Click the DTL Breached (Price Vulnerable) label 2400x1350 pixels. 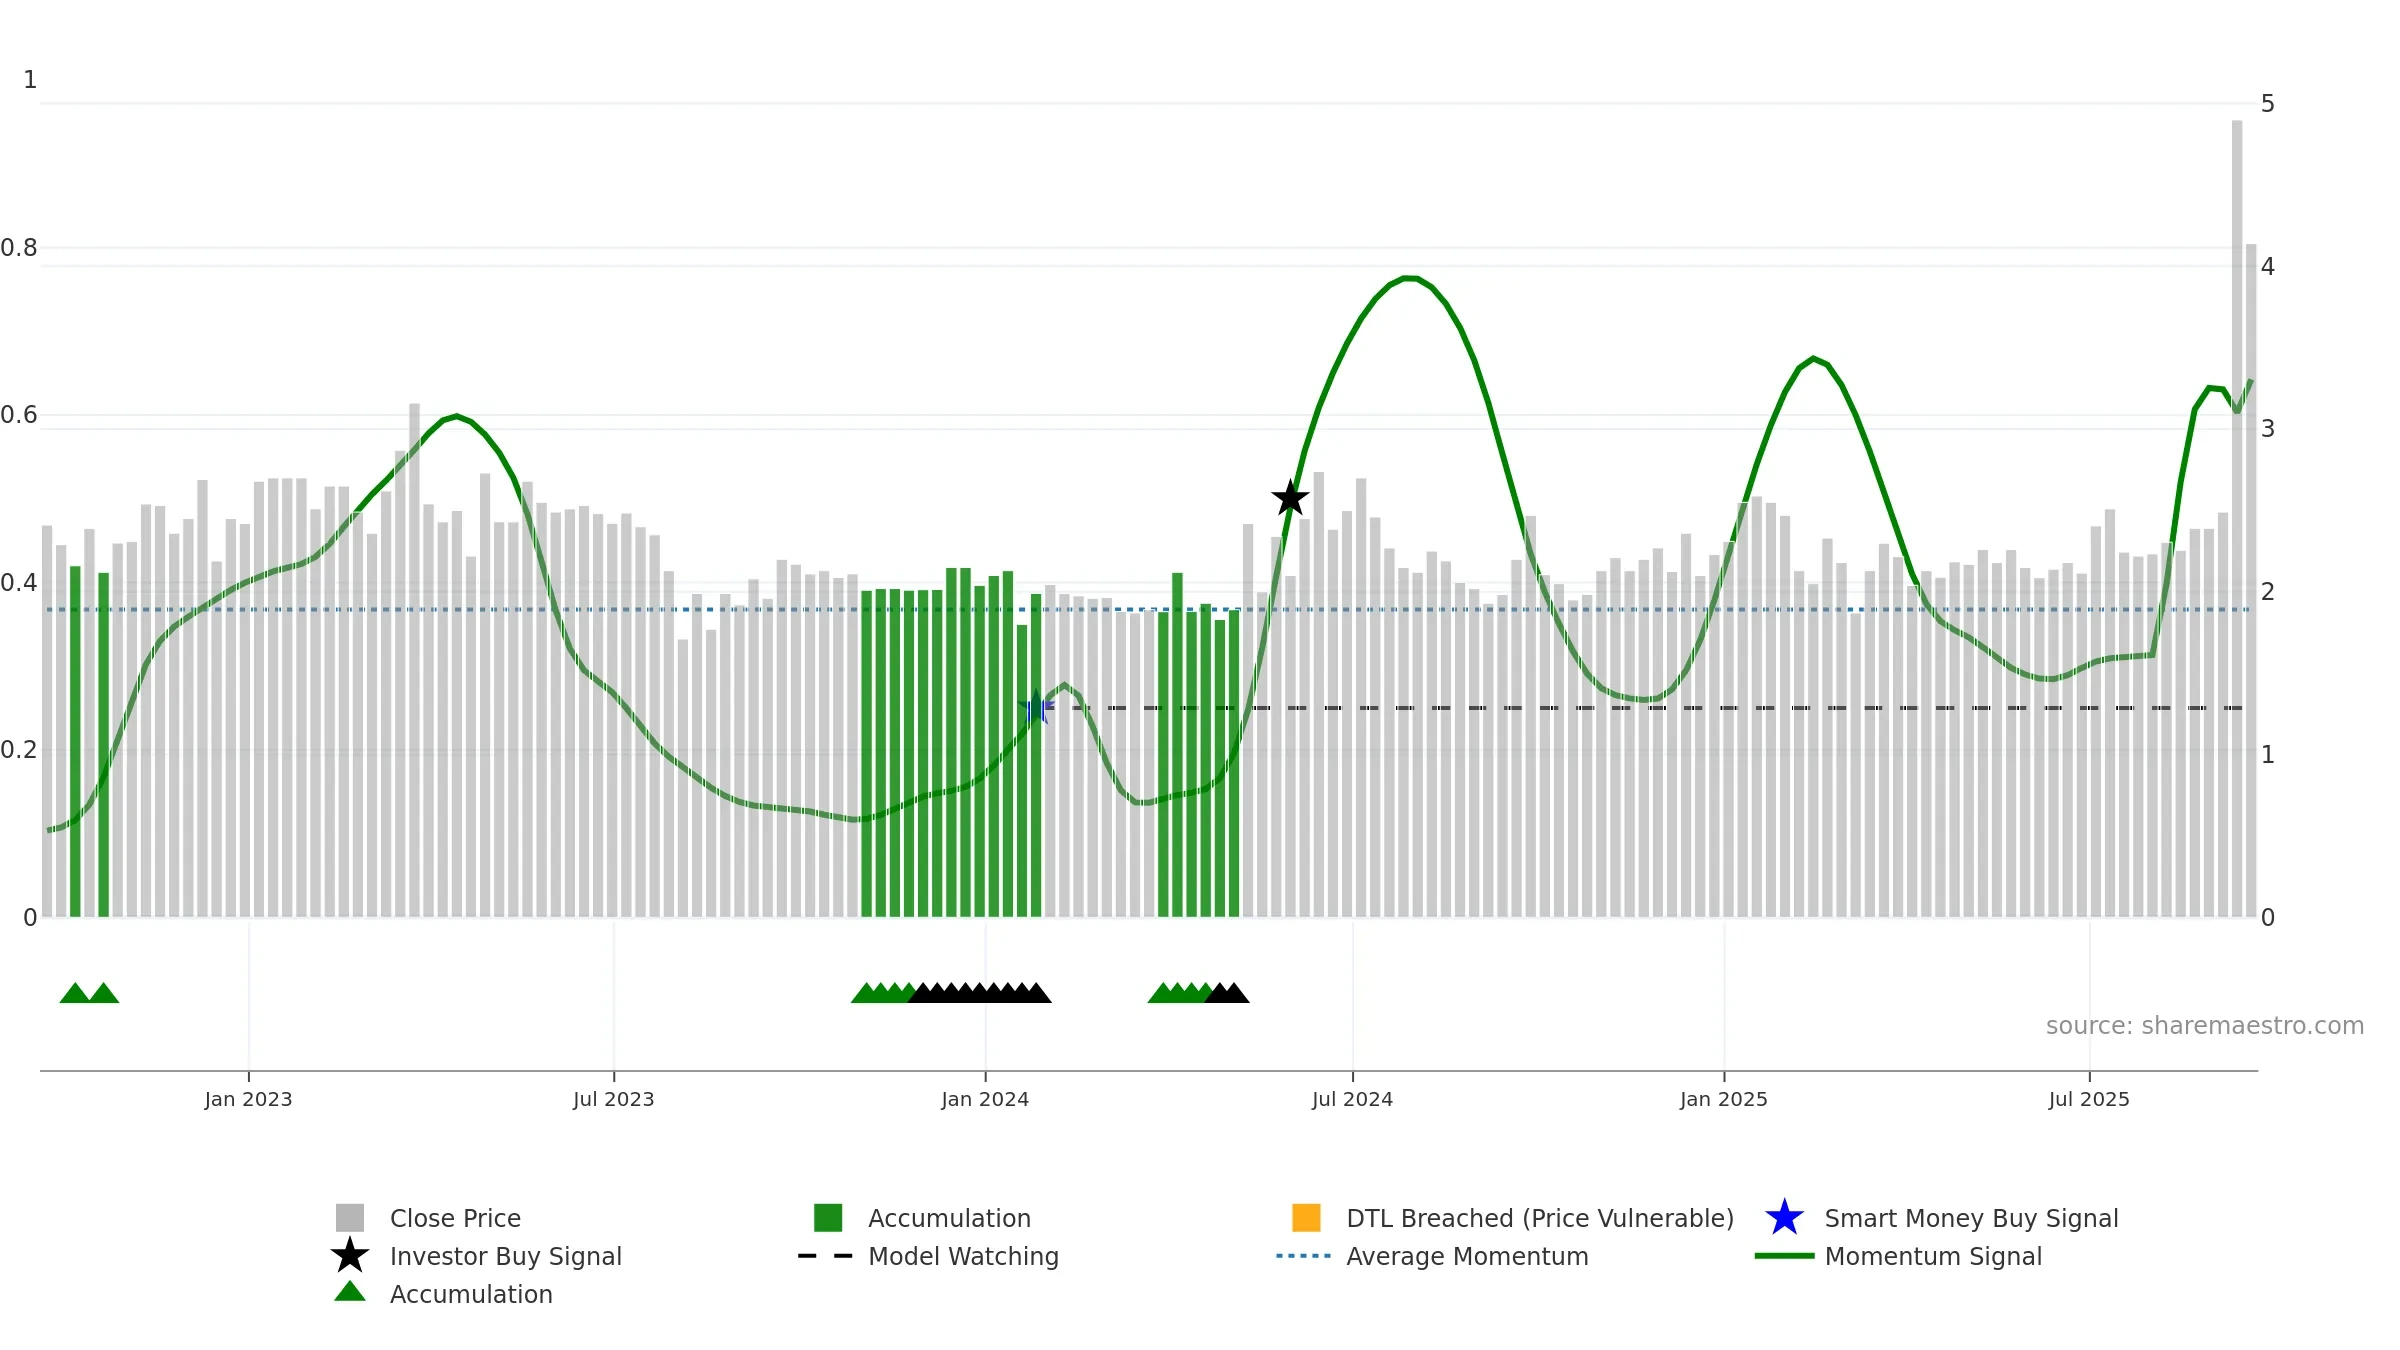pos(1540,1218)
